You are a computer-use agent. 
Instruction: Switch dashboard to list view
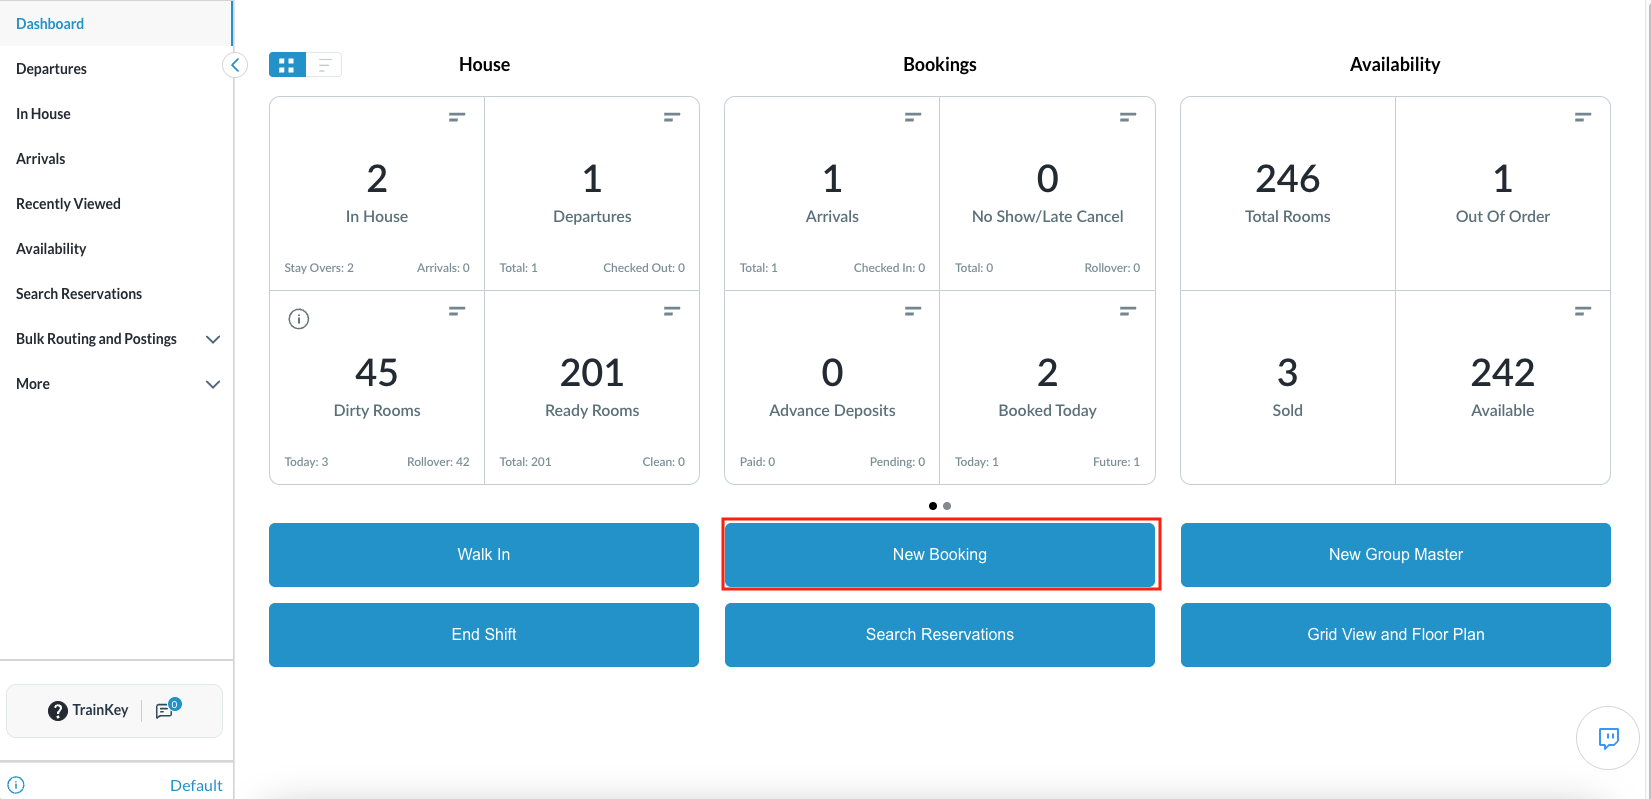(x=324, y=65)
